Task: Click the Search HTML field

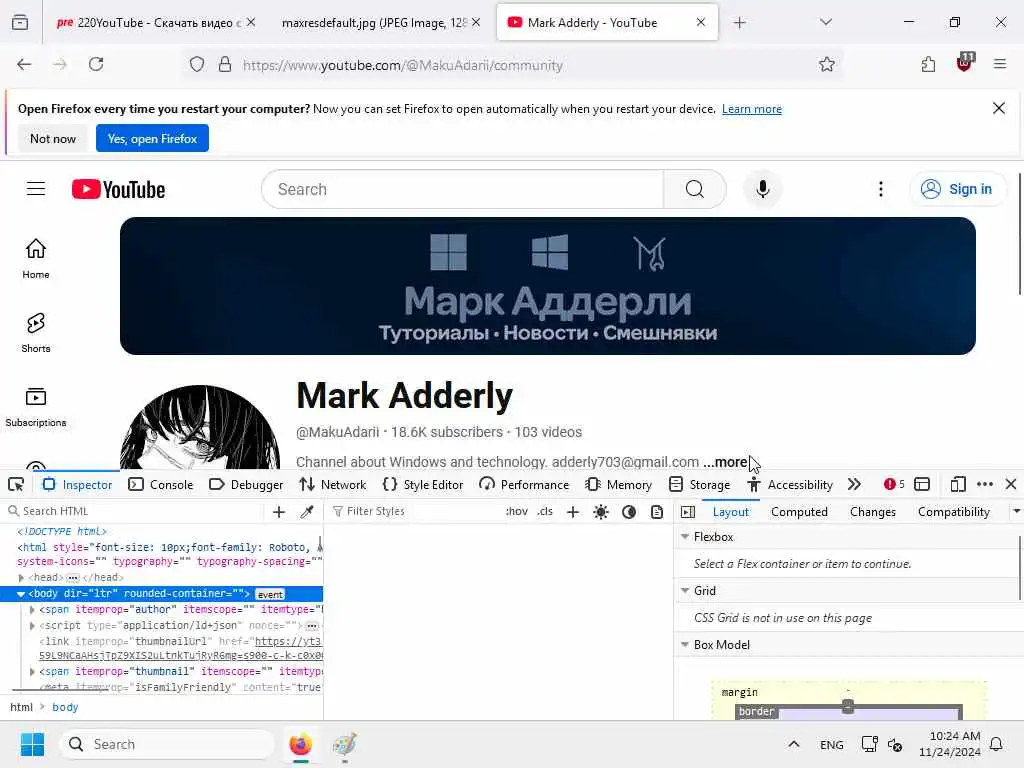Action: pyautogui.click(x=134, y=511)
